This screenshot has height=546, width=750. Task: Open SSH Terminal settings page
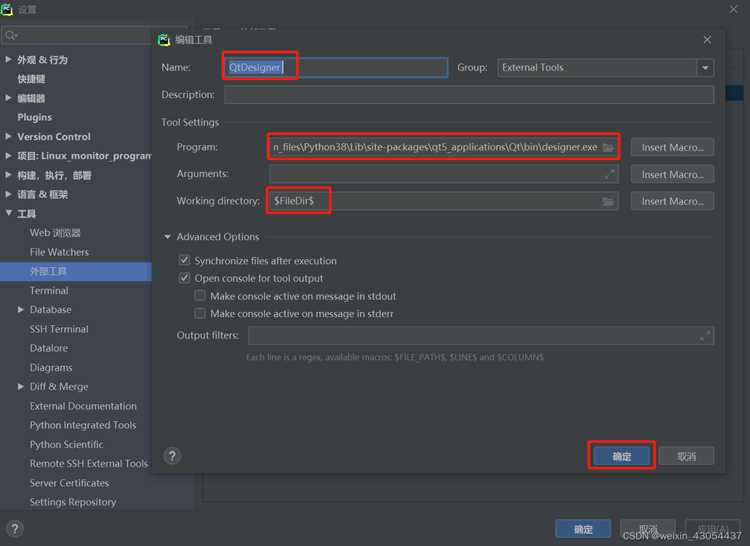59,329
